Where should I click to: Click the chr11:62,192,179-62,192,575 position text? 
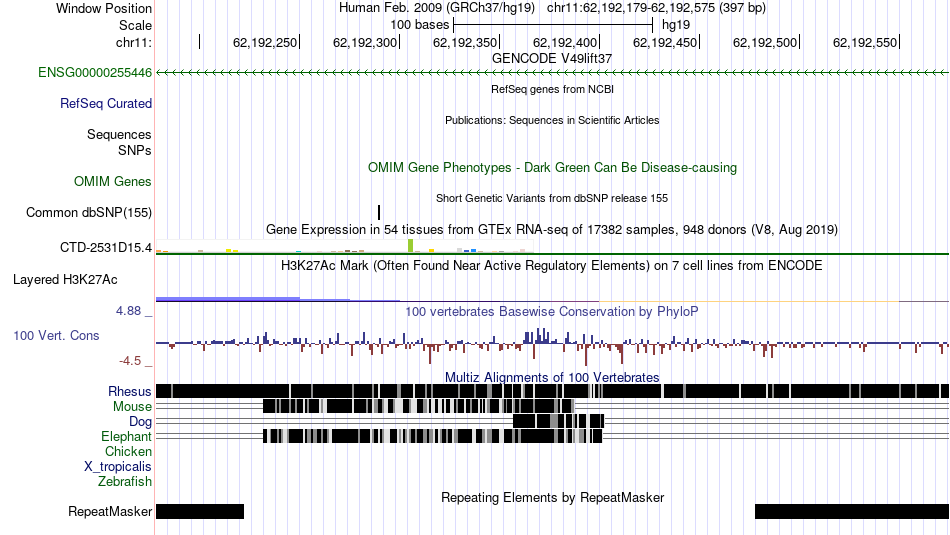(656, 8)
